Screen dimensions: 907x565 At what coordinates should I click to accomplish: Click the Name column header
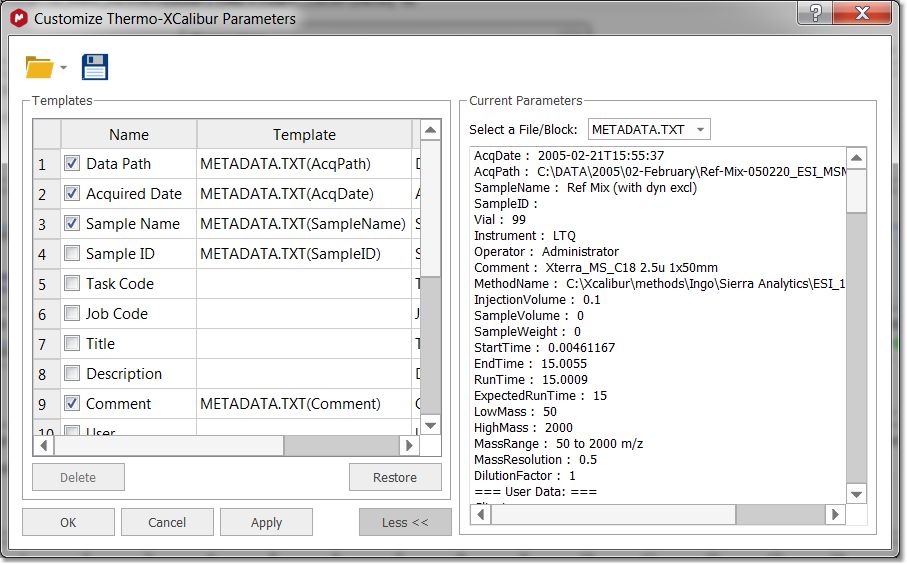[129, 135]
